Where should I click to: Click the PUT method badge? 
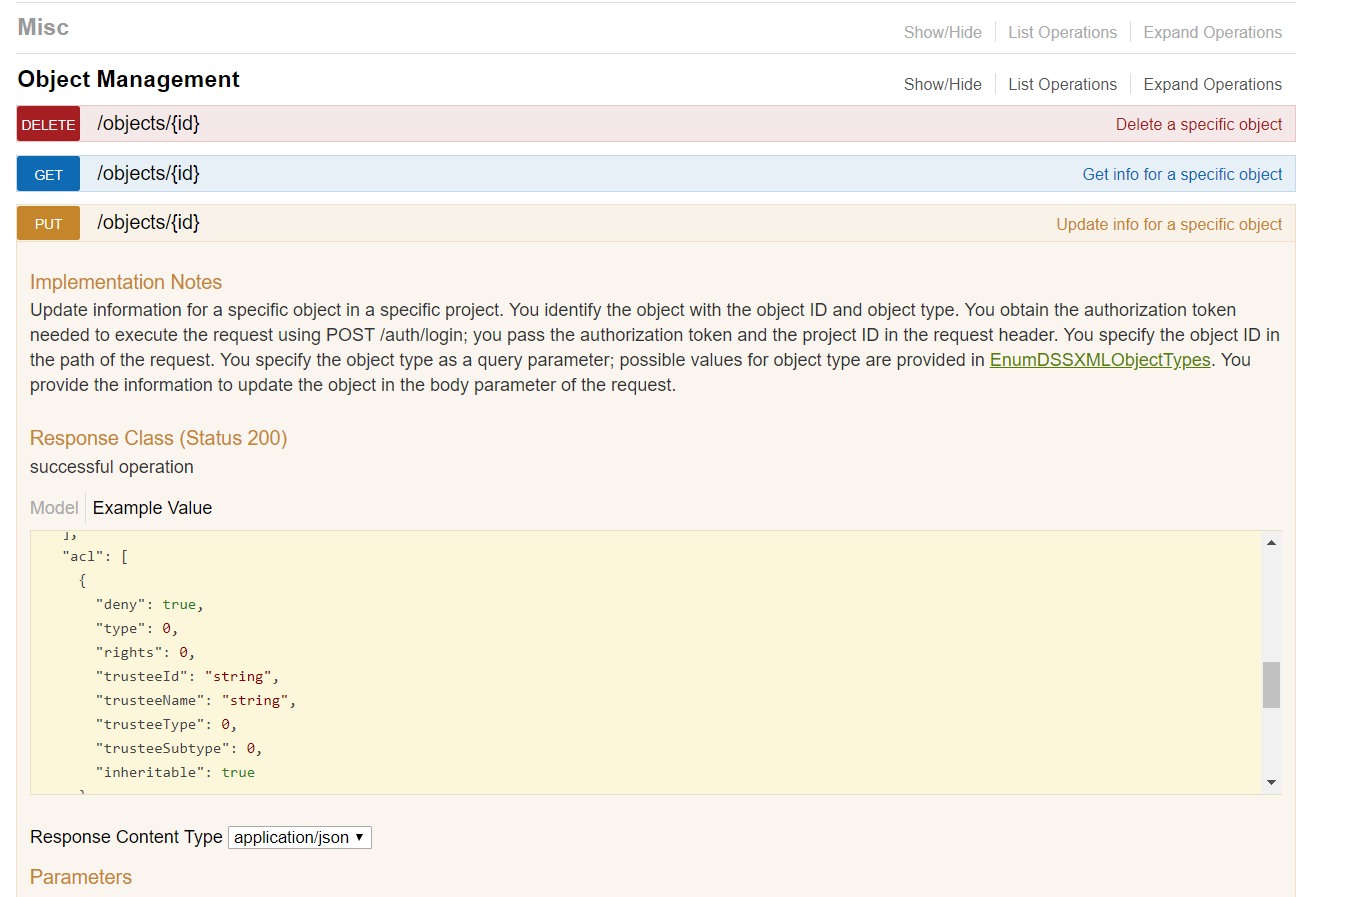(47, 222)
